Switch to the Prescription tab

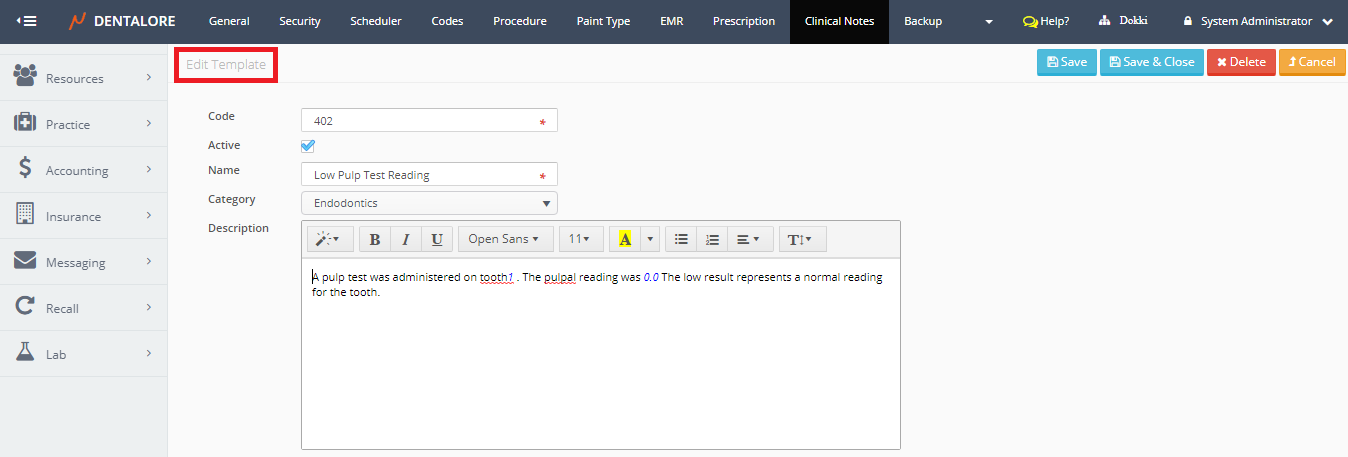pos(743,21)
